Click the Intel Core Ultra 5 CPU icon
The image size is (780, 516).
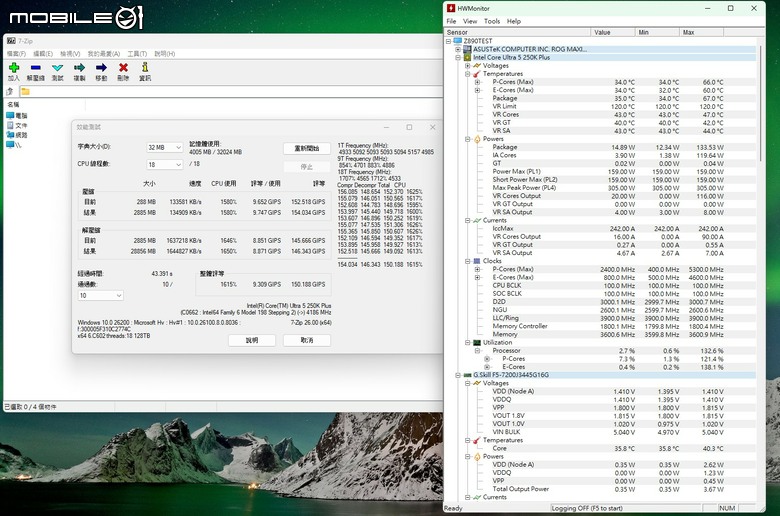pyautogui.click(x=467, y=57)
